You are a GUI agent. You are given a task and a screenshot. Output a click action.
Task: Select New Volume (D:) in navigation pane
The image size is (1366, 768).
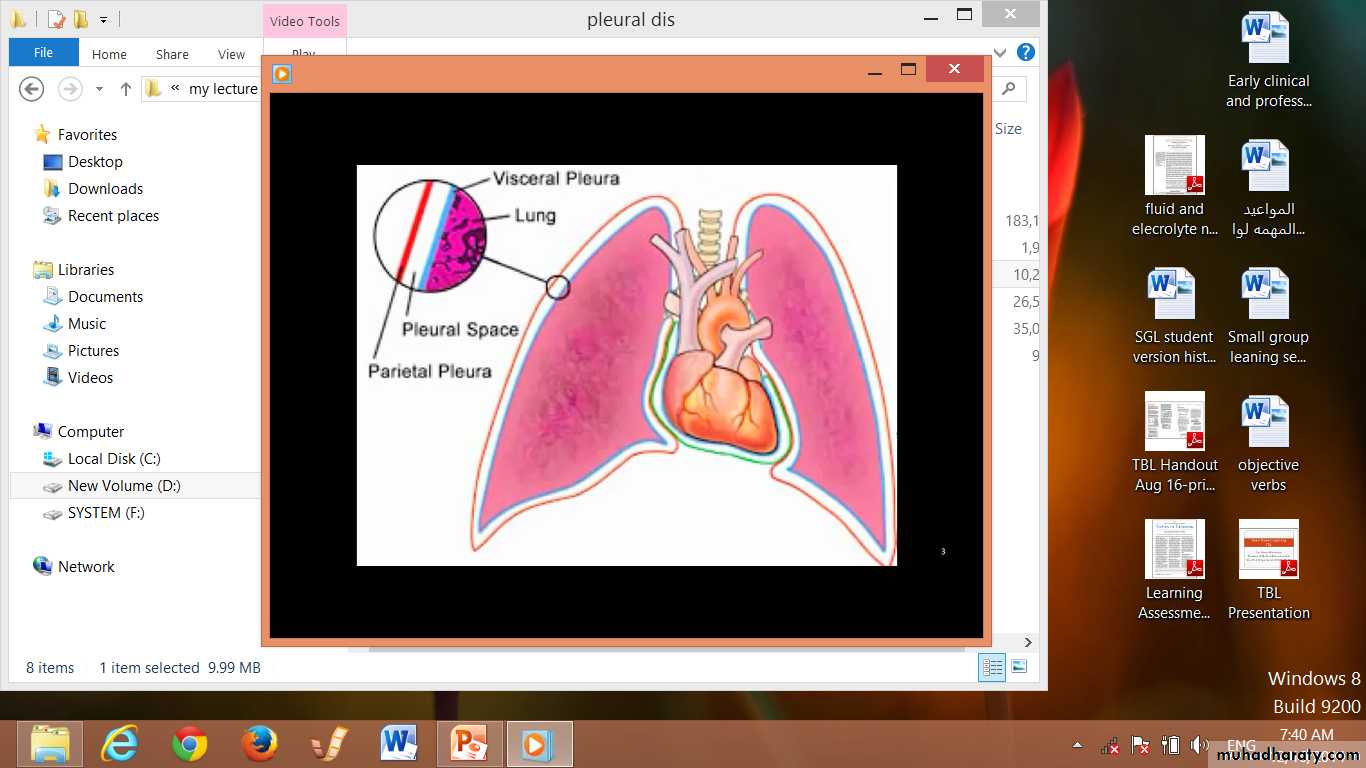tap(124, 486)
